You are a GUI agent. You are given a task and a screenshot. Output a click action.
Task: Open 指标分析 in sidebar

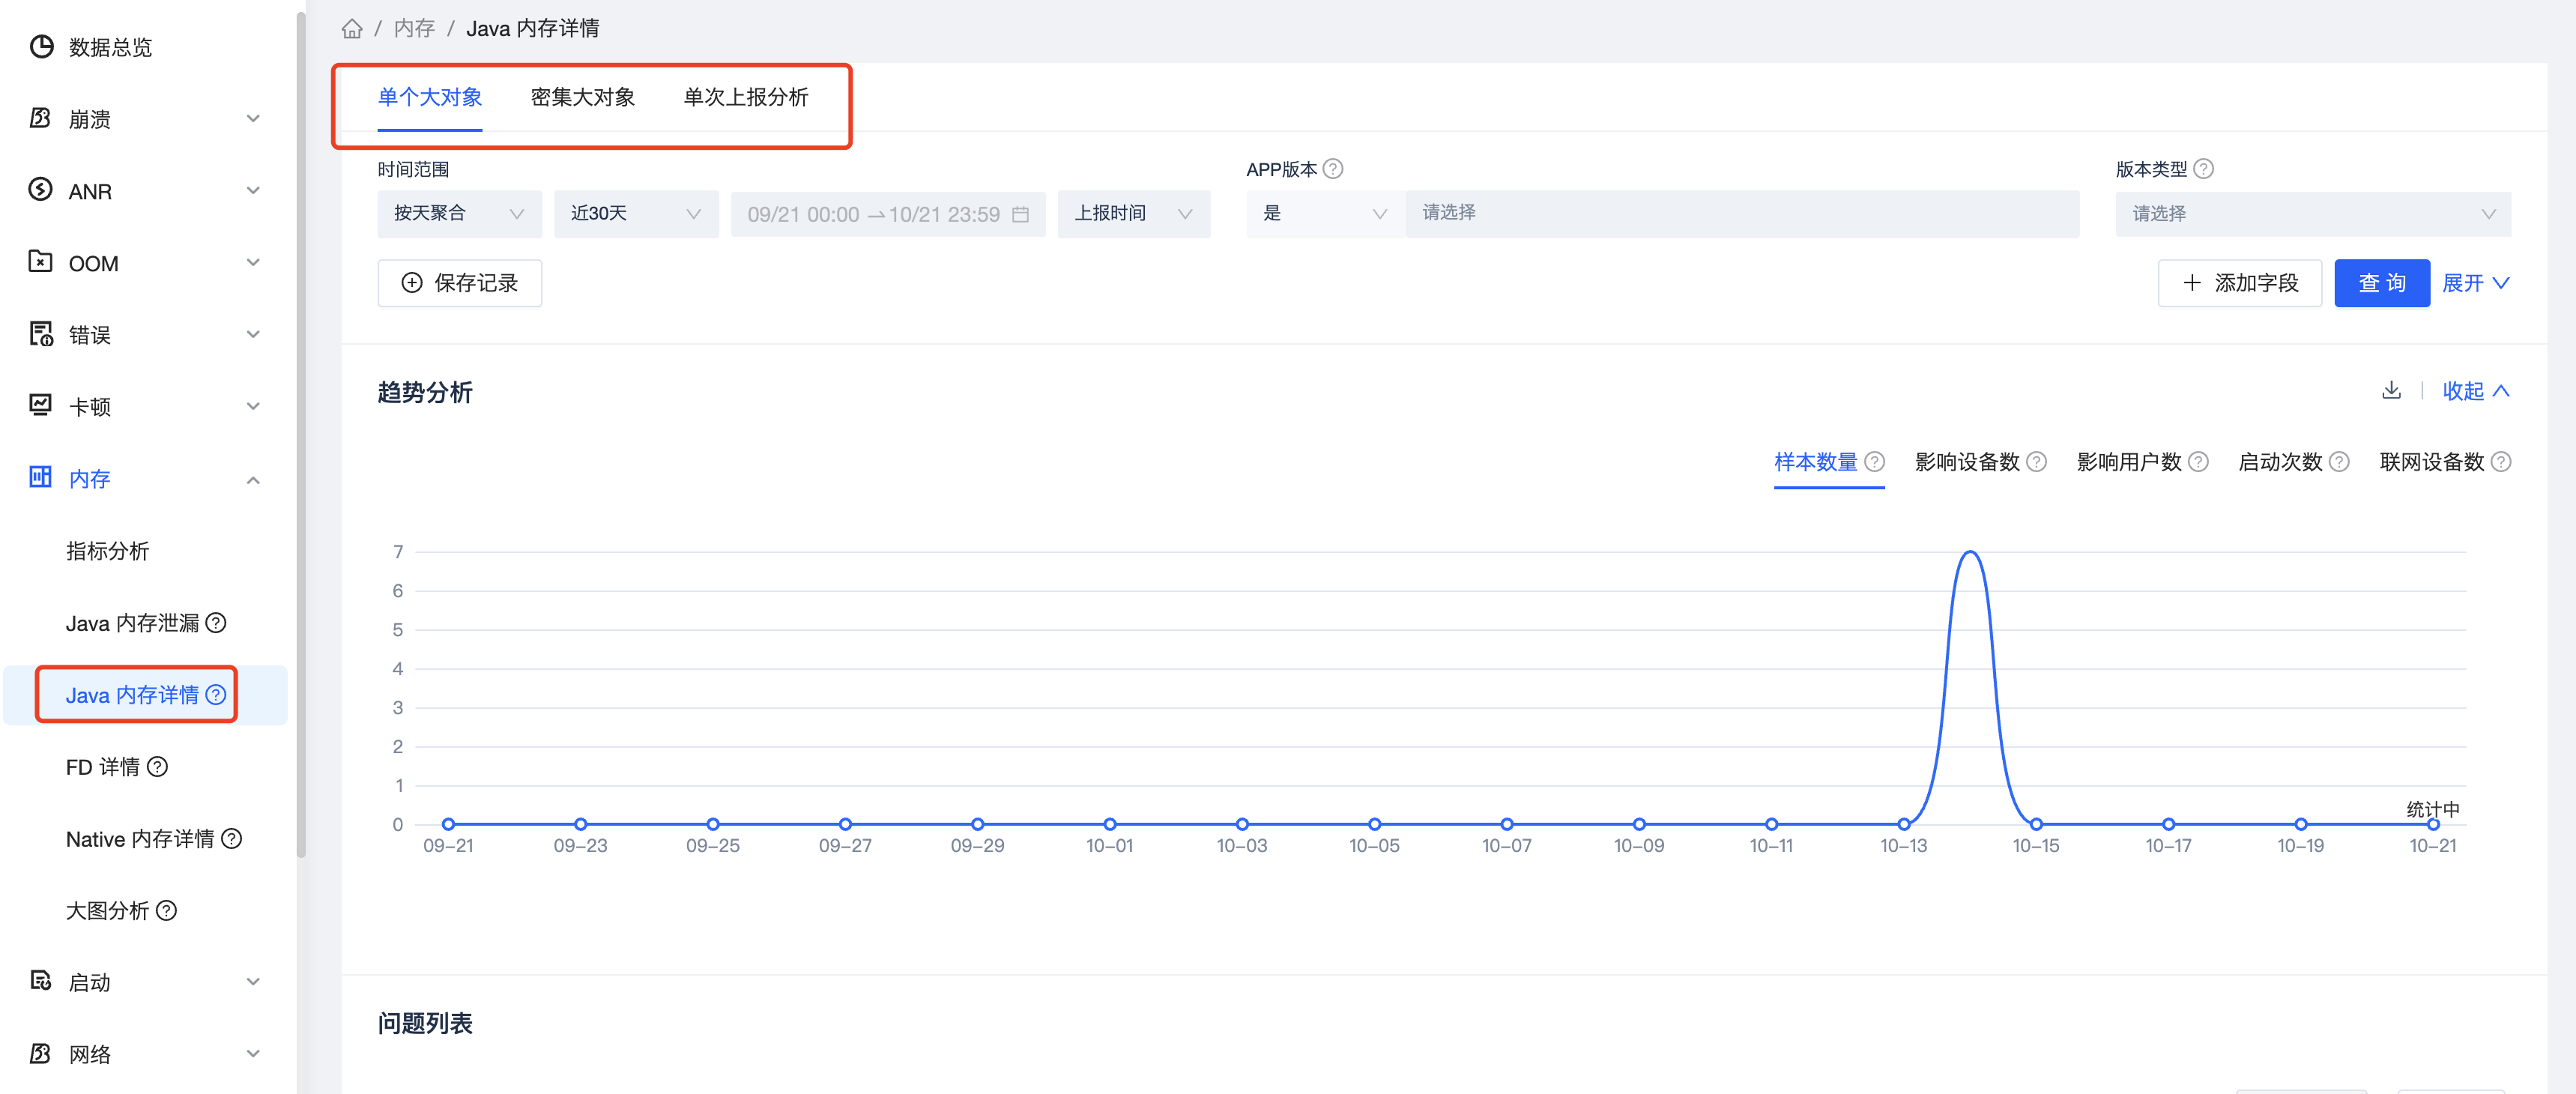click(107, 551)
